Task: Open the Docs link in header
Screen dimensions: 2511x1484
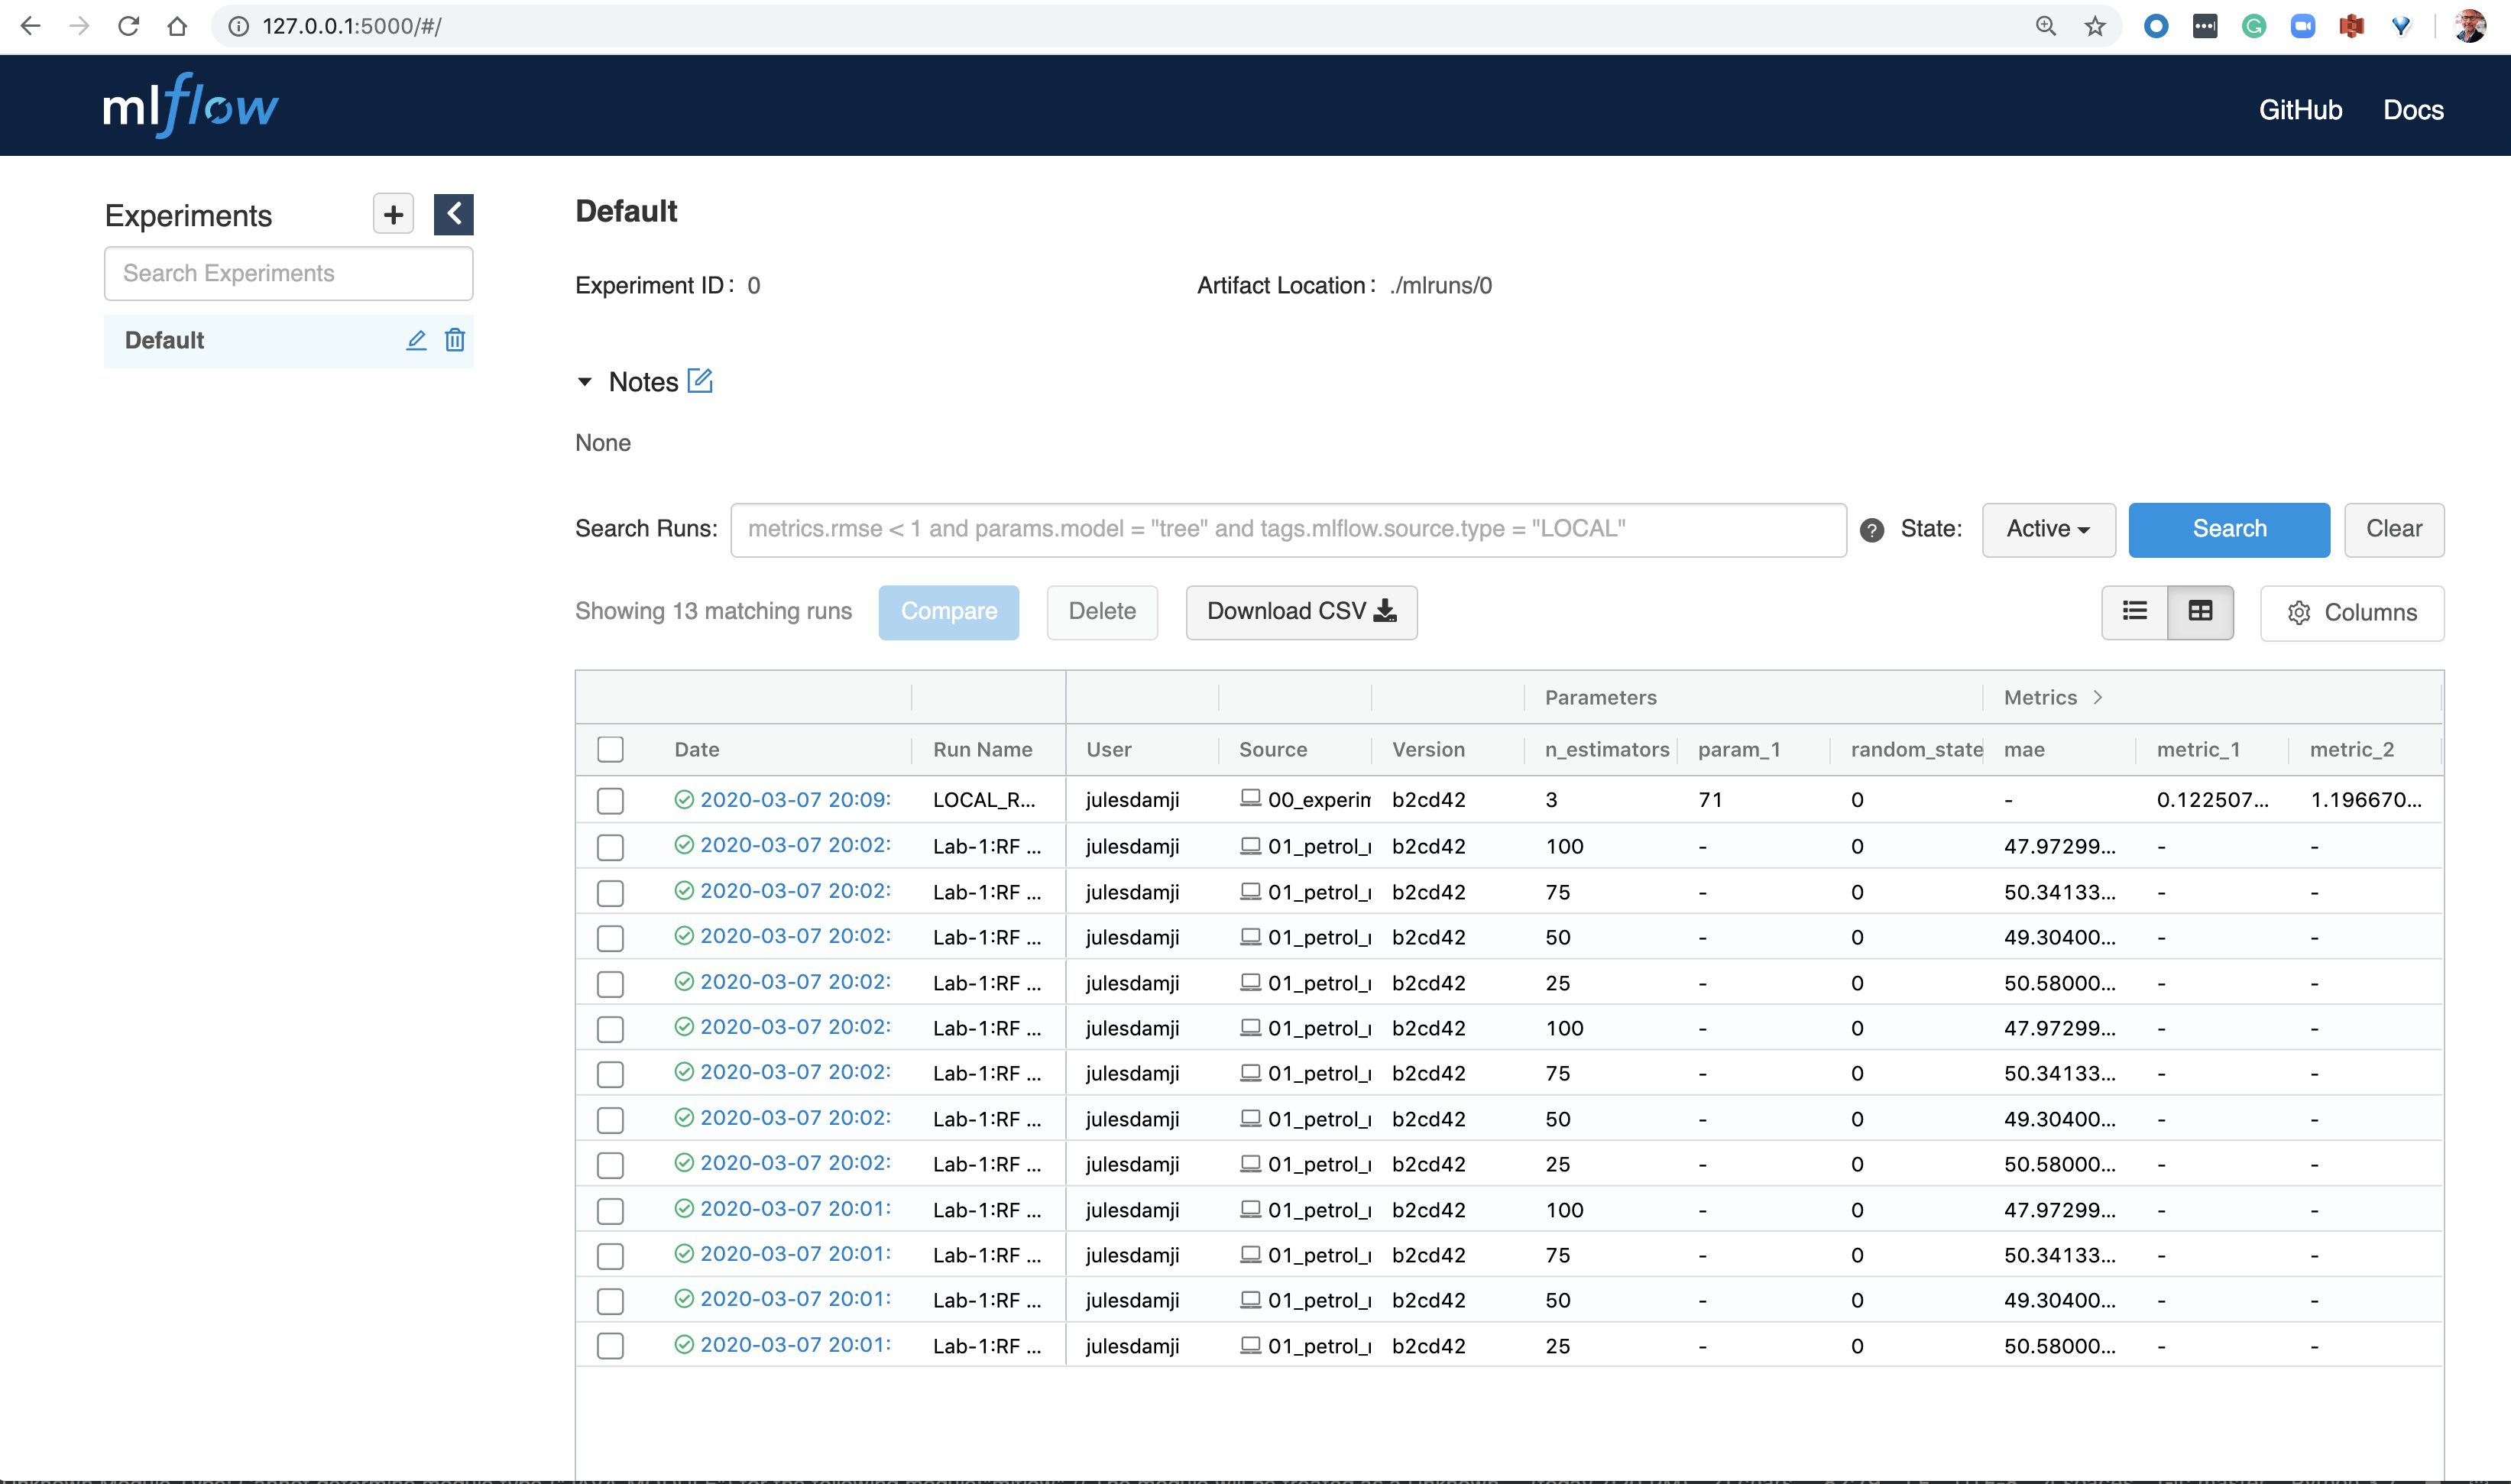Action: tap(2413, 110)
